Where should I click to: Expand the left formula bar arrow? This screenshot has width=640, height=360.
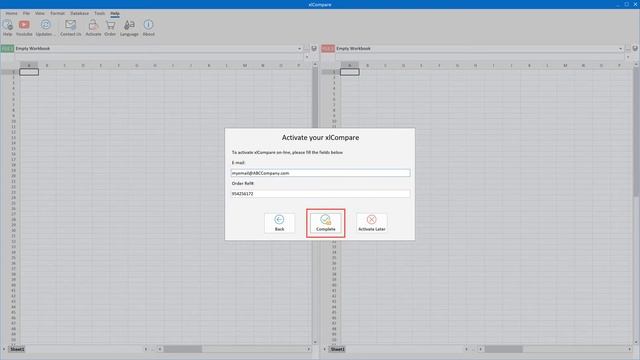tap(307, 57)
